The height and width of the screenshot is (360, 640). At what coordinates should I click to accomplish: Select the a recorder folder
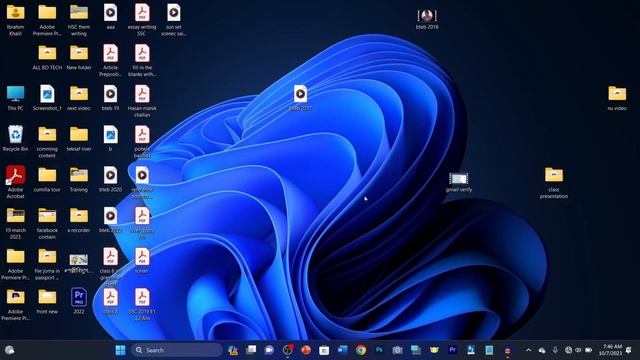click(x=79, y=220)
